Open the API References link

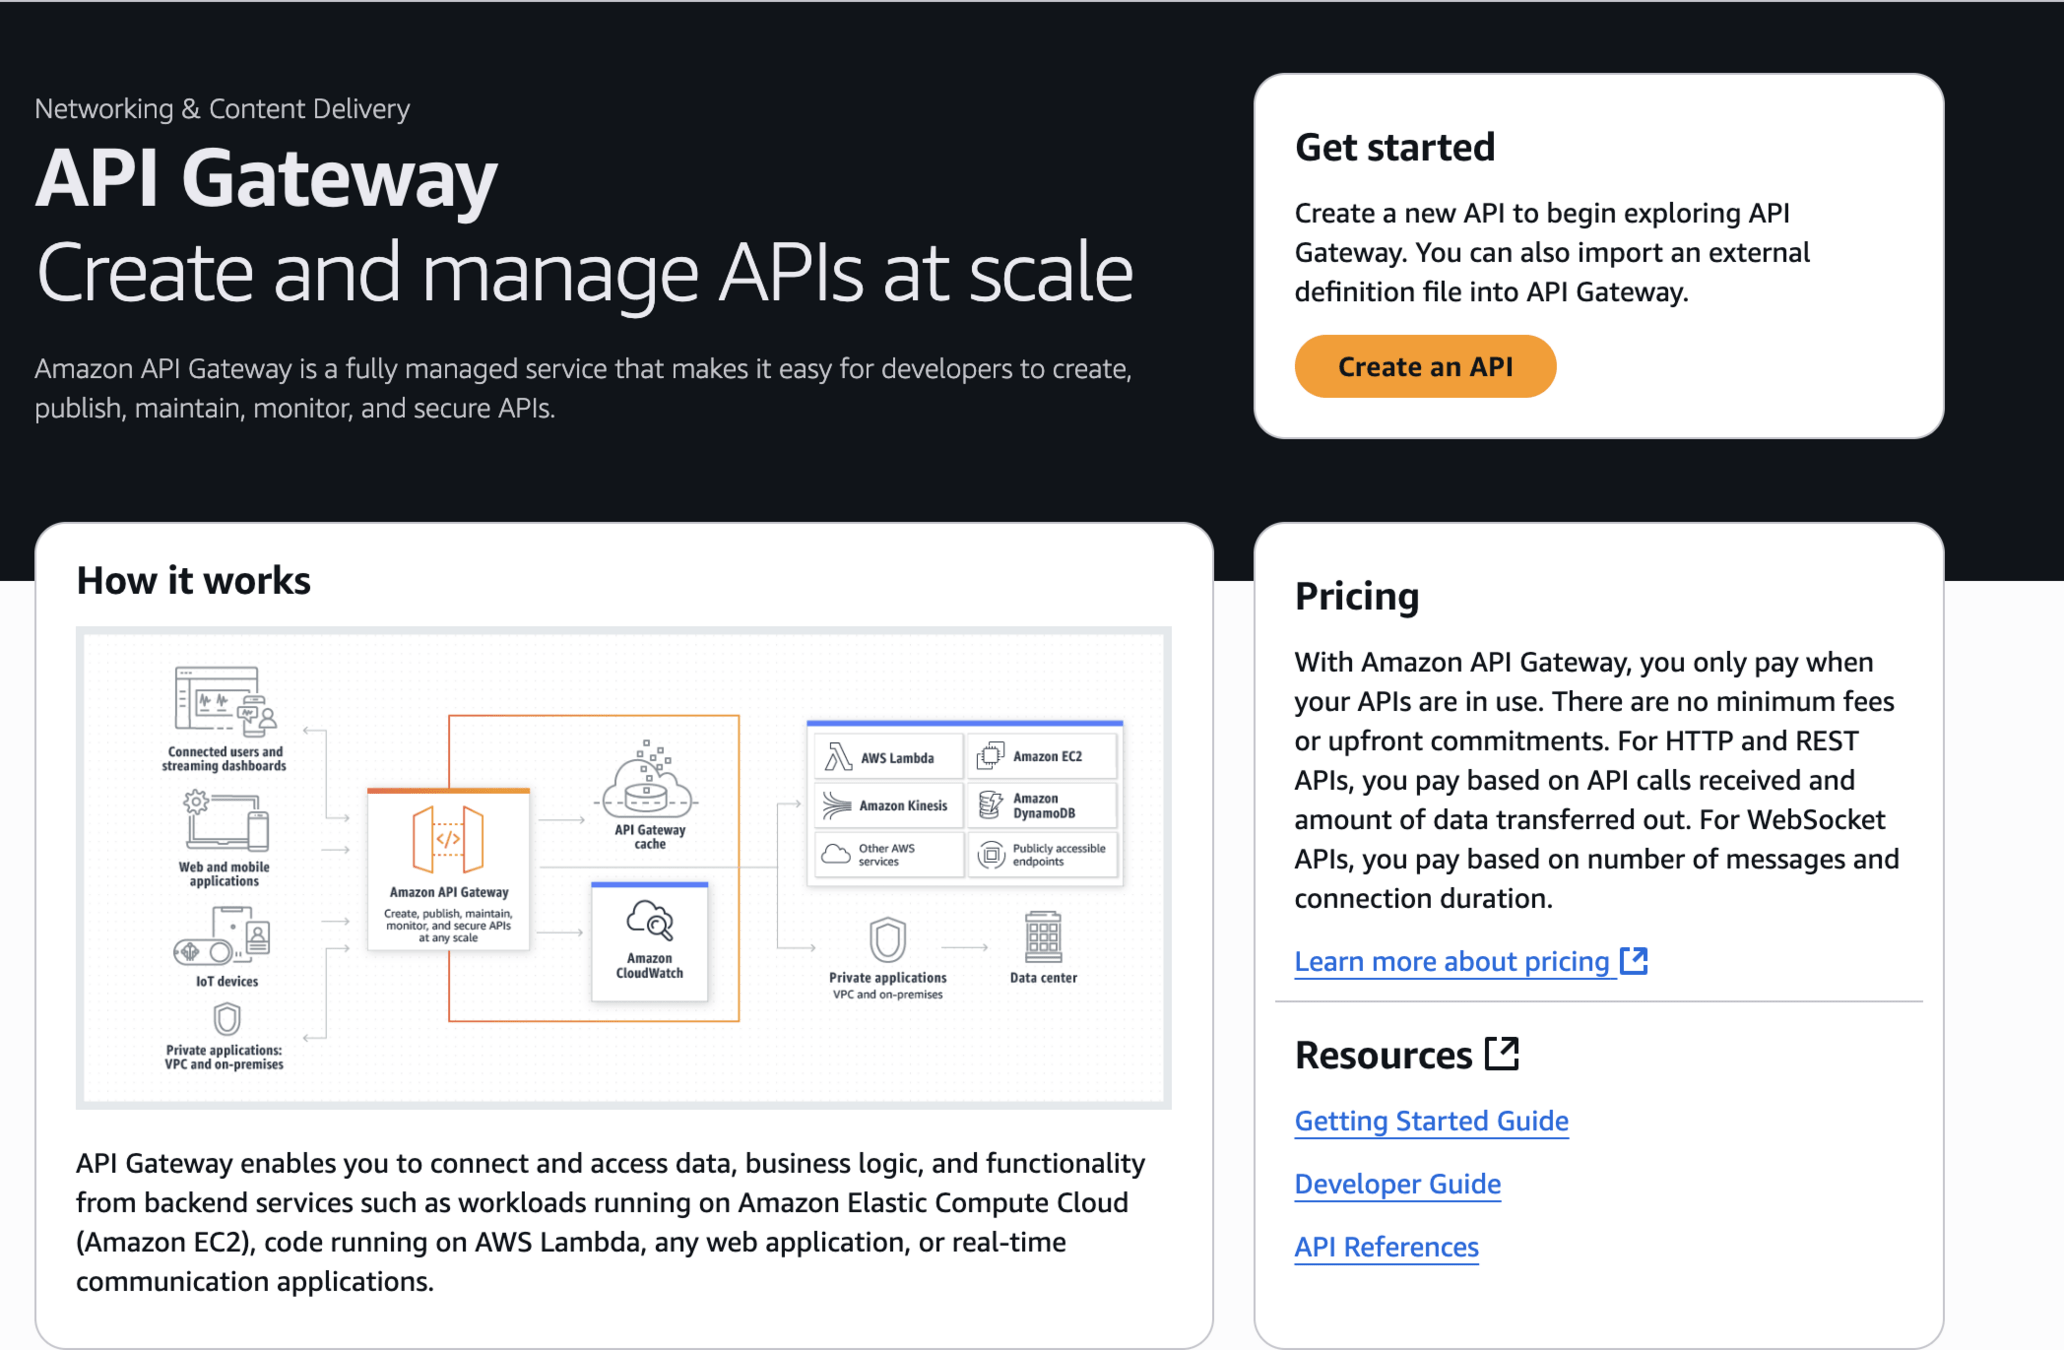coord(1386,1247)
